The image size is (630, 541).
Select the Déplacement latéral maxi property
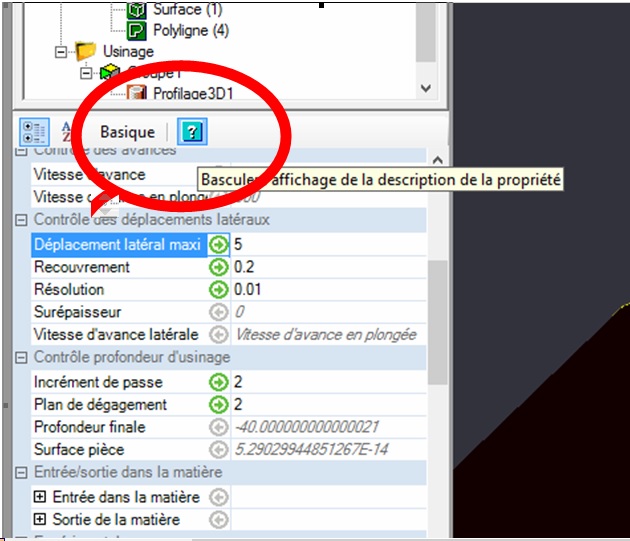point(119,244)
